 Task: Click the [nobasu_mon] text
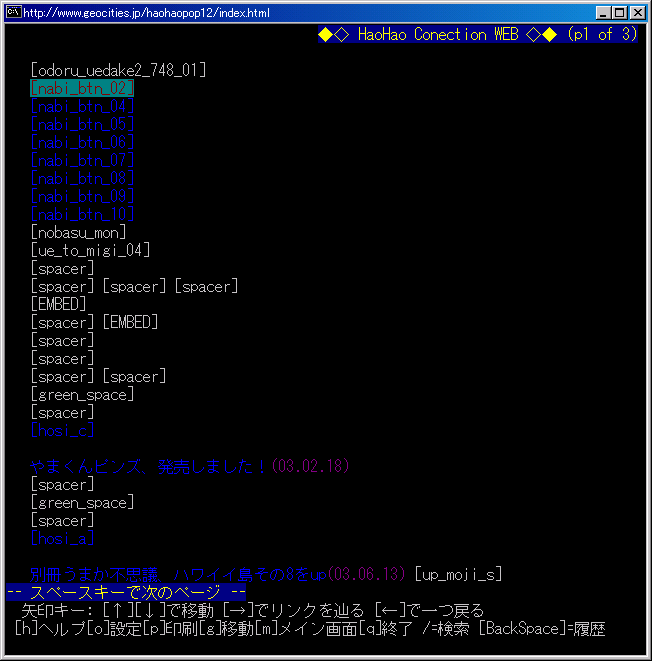click(78, 232)
